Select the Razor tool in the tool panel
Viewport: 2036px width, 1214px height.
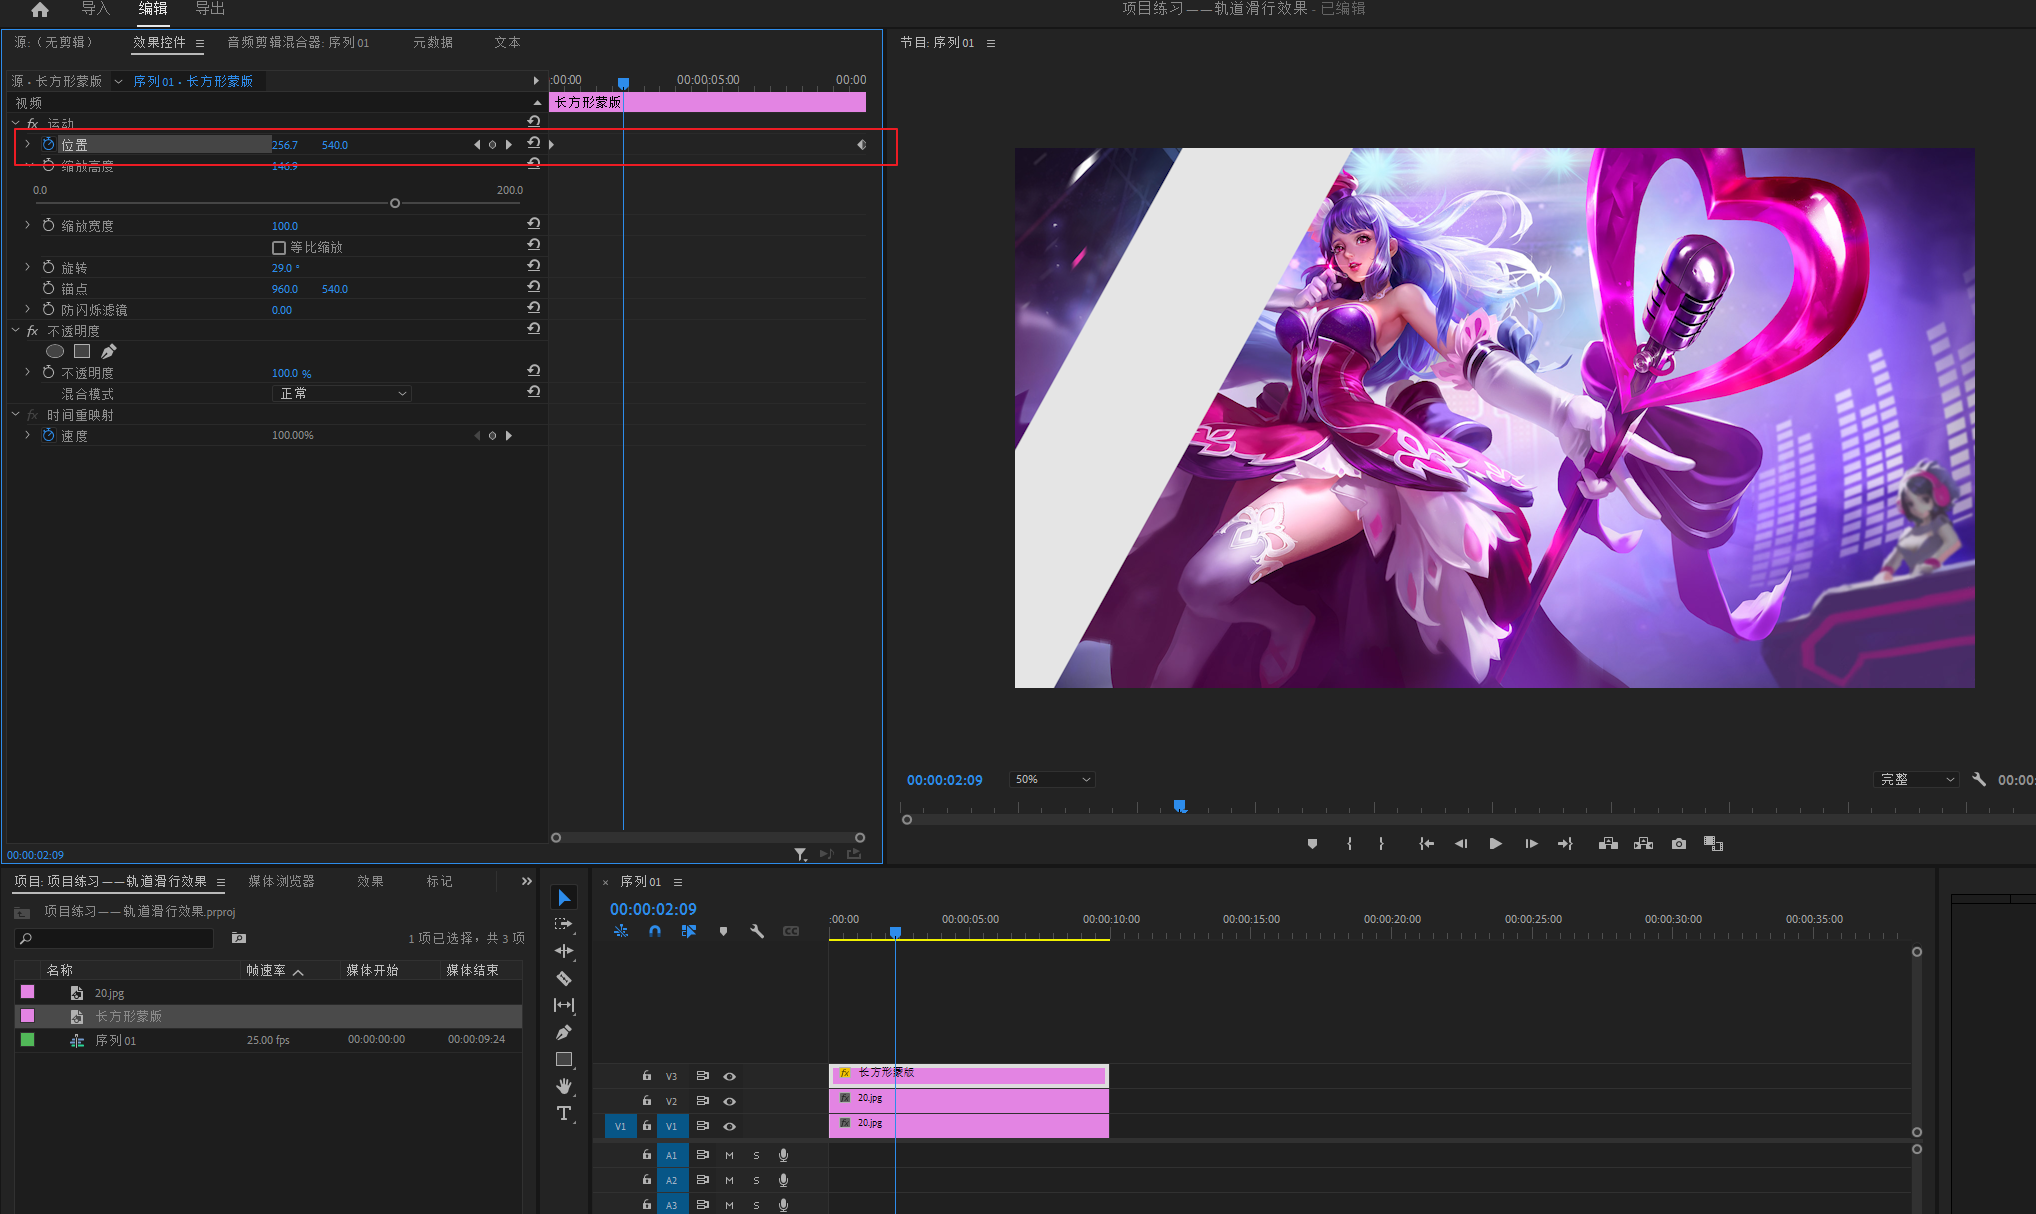564,978
